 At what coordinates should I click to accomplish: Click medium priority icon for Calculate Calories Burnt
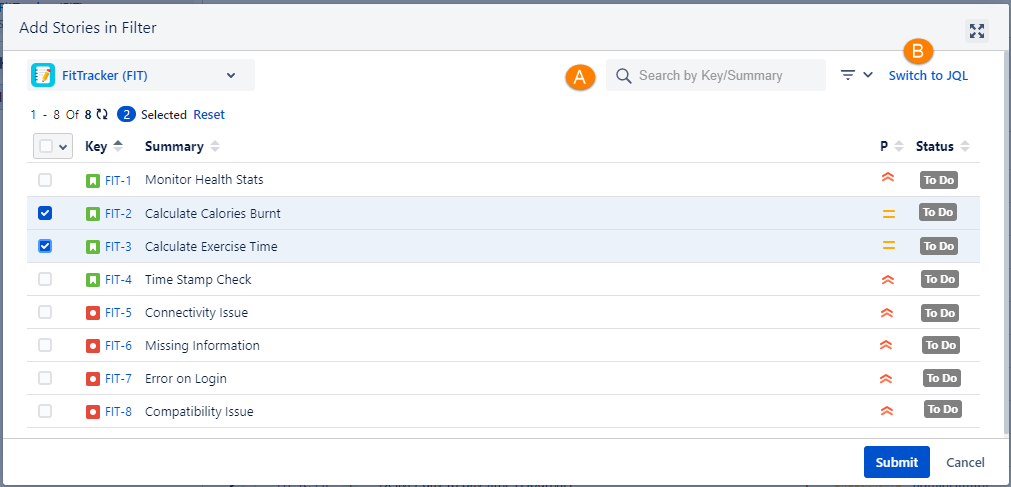(889, 214)
